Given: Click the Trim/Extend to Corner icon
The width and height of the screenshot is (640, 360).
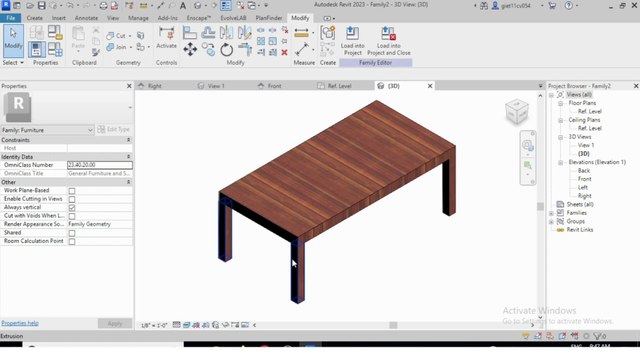Looking at the screenshot, I should 245,49.
